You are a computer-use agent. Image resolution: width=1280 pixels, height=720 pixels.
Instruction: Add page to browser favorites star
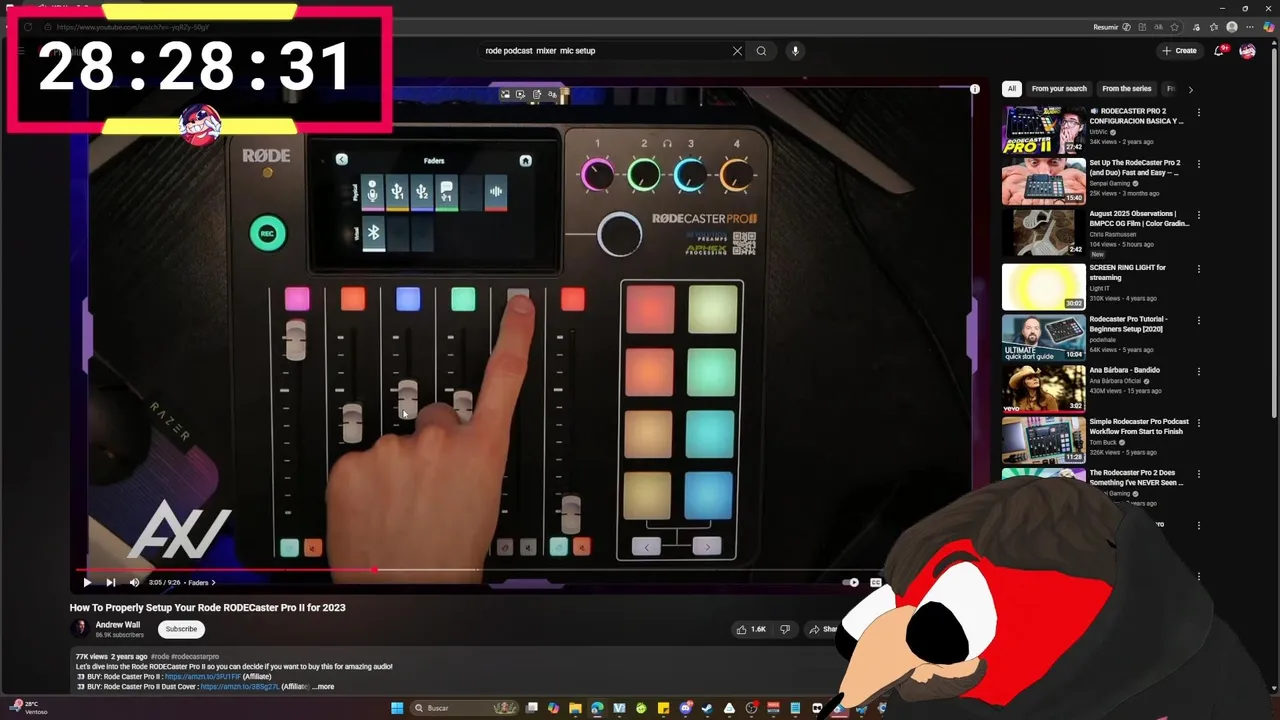tap(1174, 27)
